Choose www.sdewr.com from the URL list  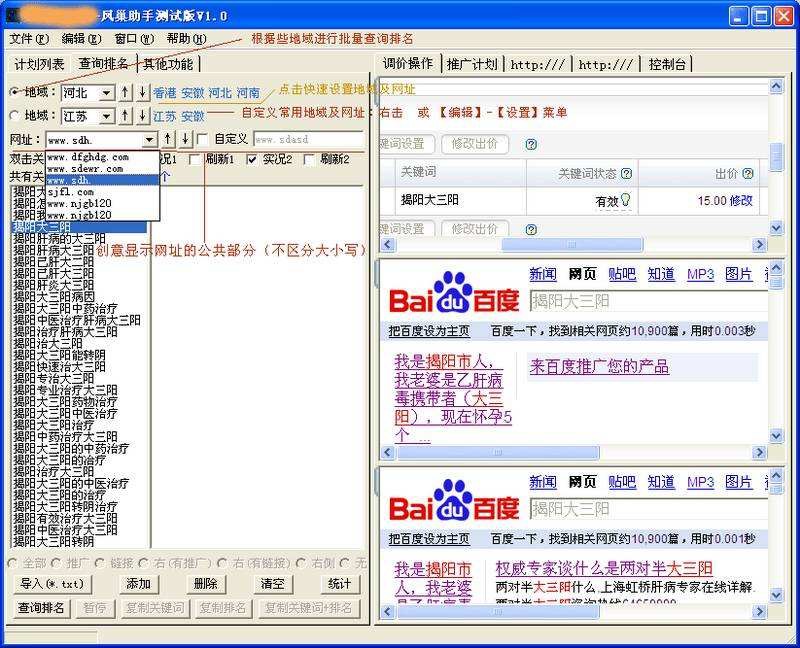click(103, 168)
